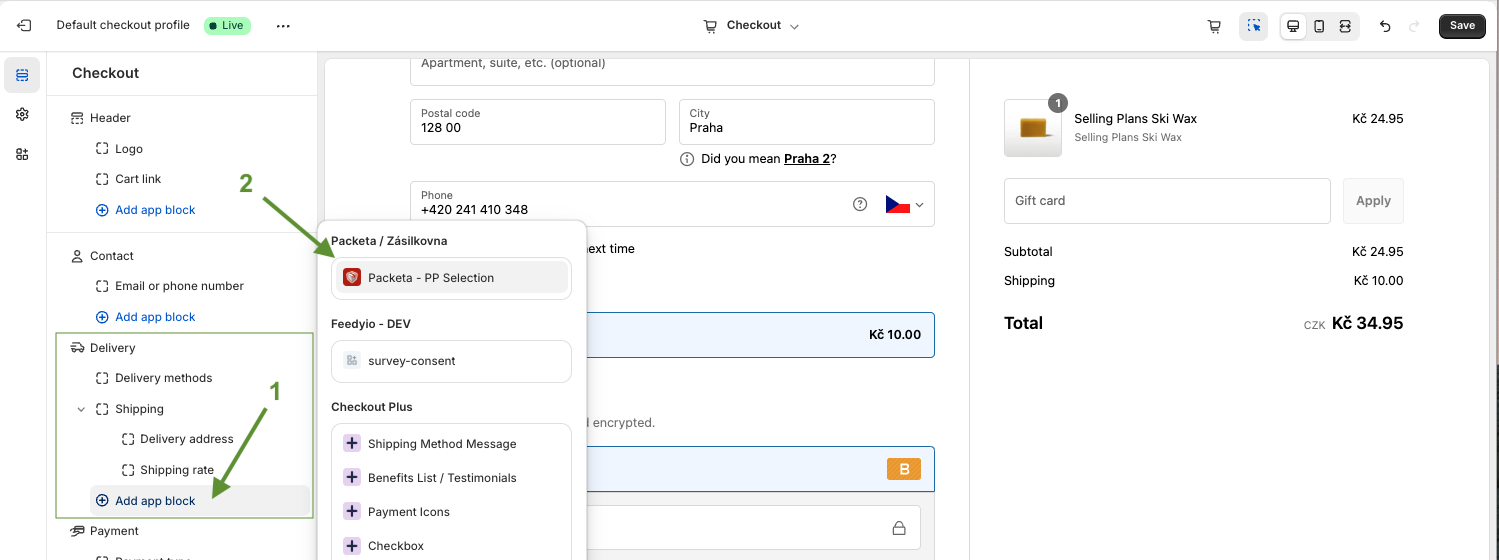Click the City field
The image size is (1499, 560).
pos(806,122)
